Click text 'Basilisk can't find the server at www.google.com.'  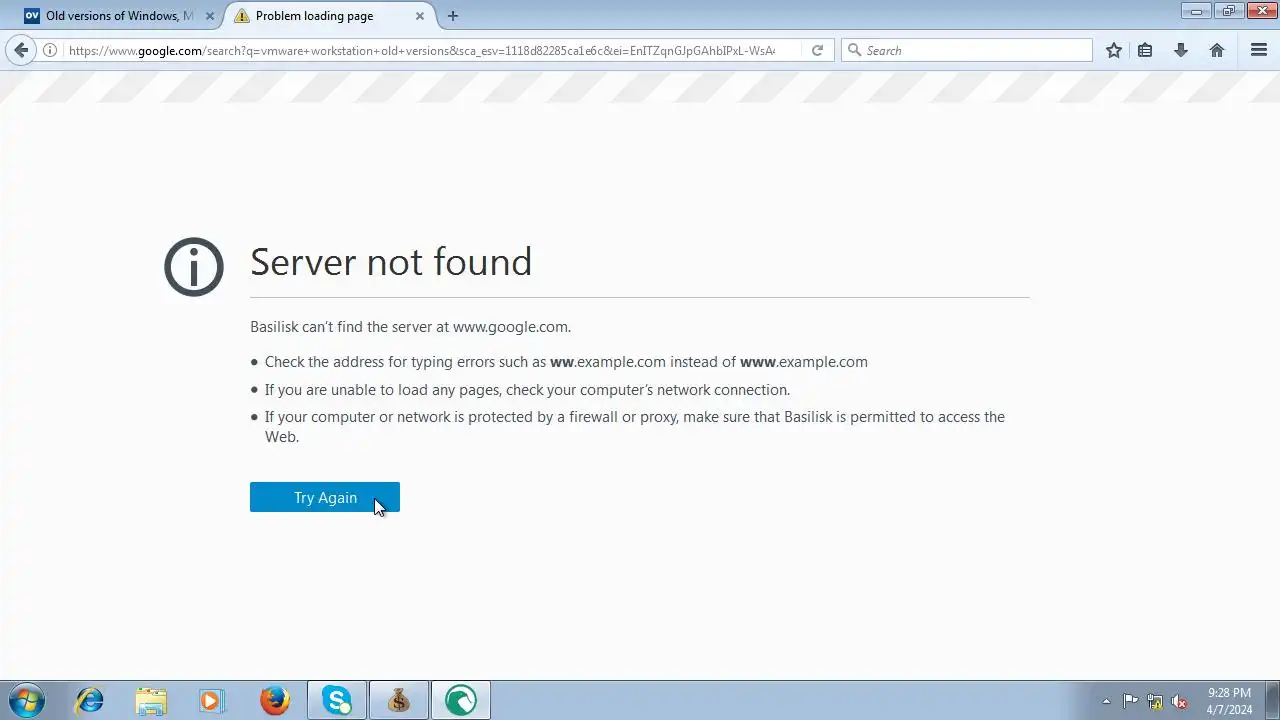(x=410, y=327)
